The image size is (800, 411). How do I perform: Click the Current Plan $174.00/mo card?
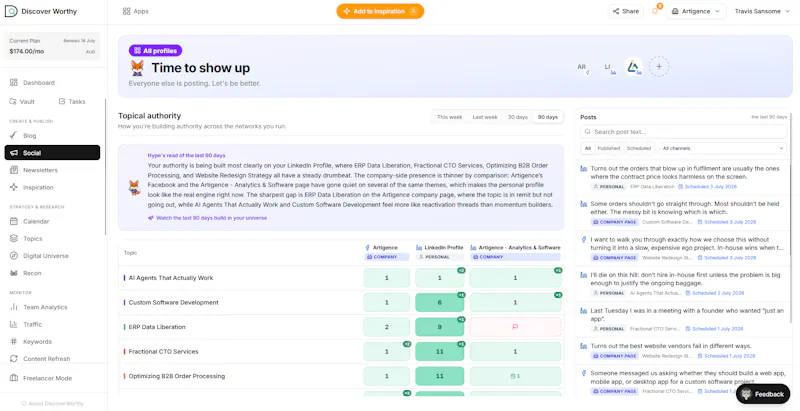[53, 46]
